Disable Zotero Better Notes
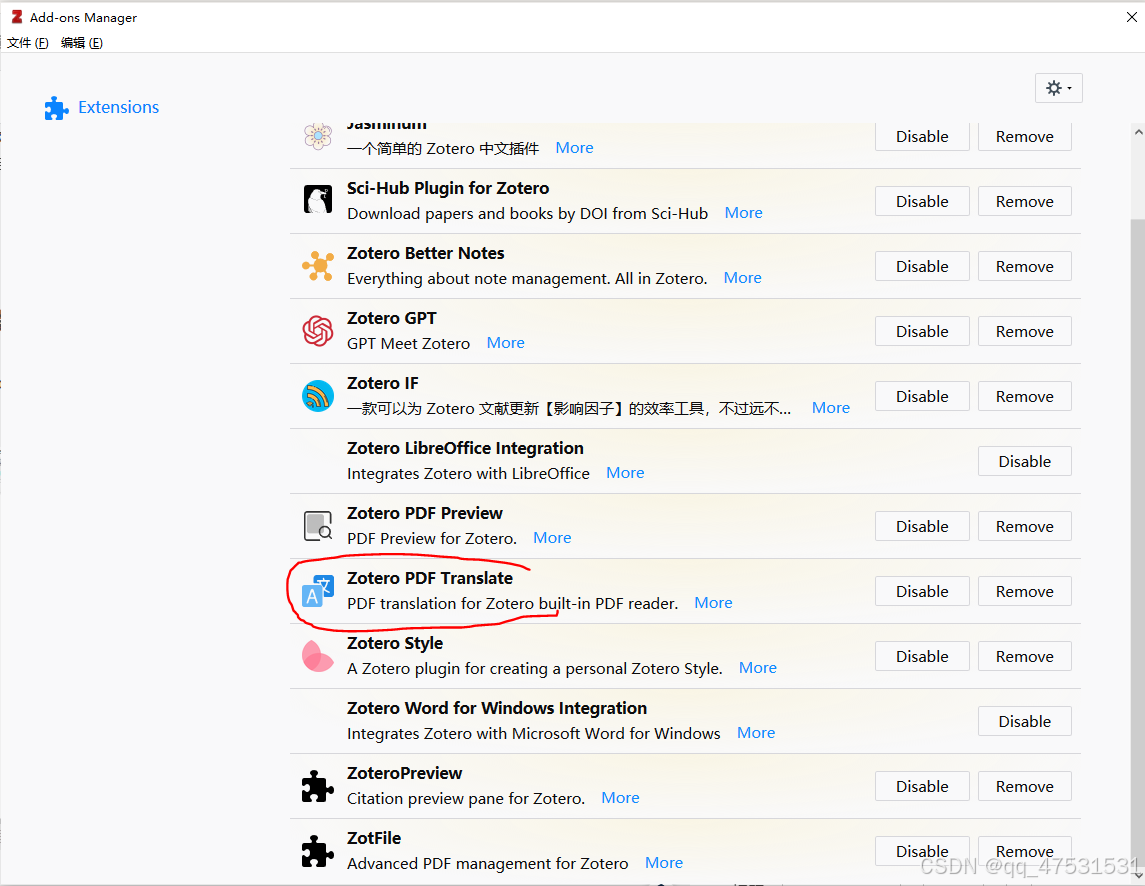Screen dimensions: 1145x886 (x=922, y=267)
